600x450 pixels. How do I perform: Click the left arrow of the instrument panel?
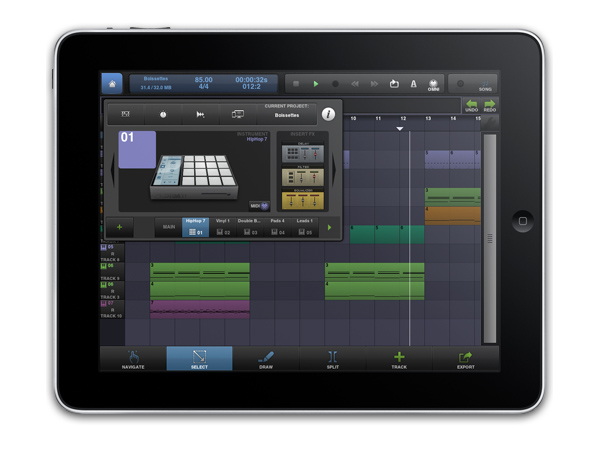(112, 170)
